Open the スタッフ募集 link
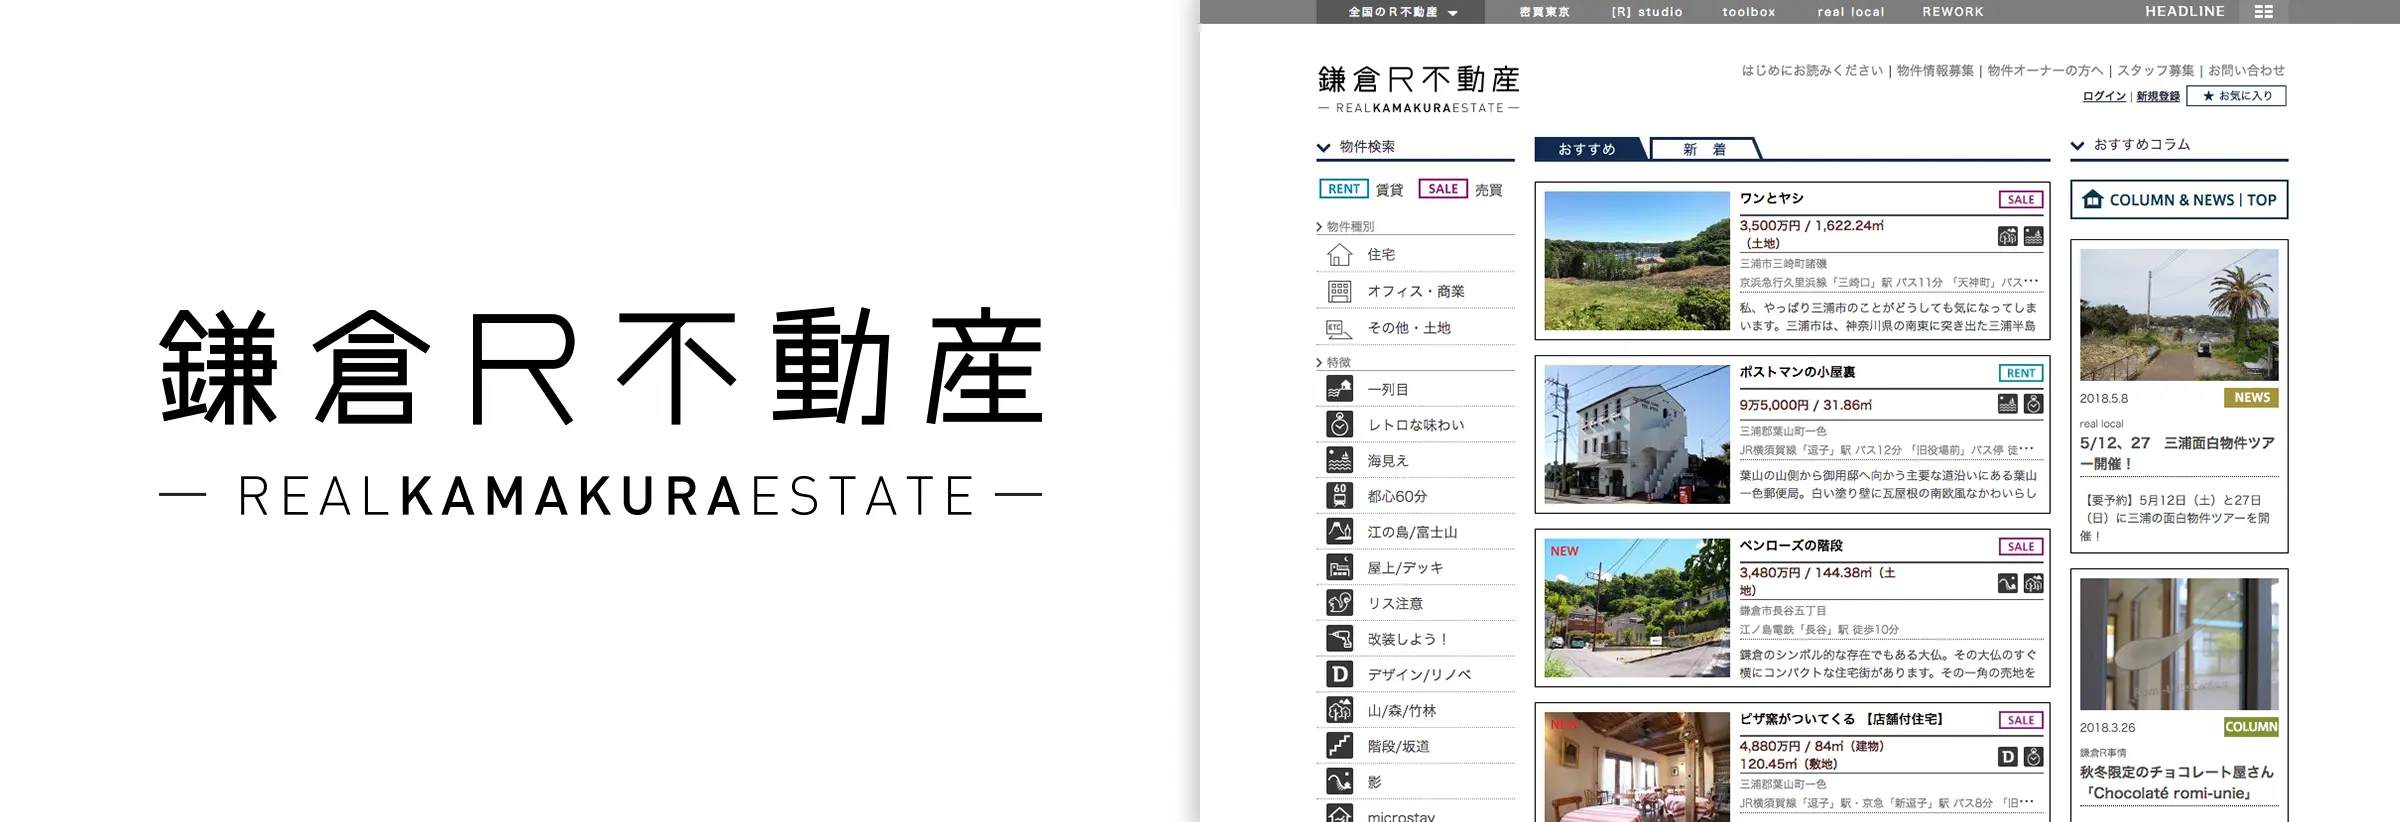This screenshot has height=822, width=2400. coord(2155,70)
